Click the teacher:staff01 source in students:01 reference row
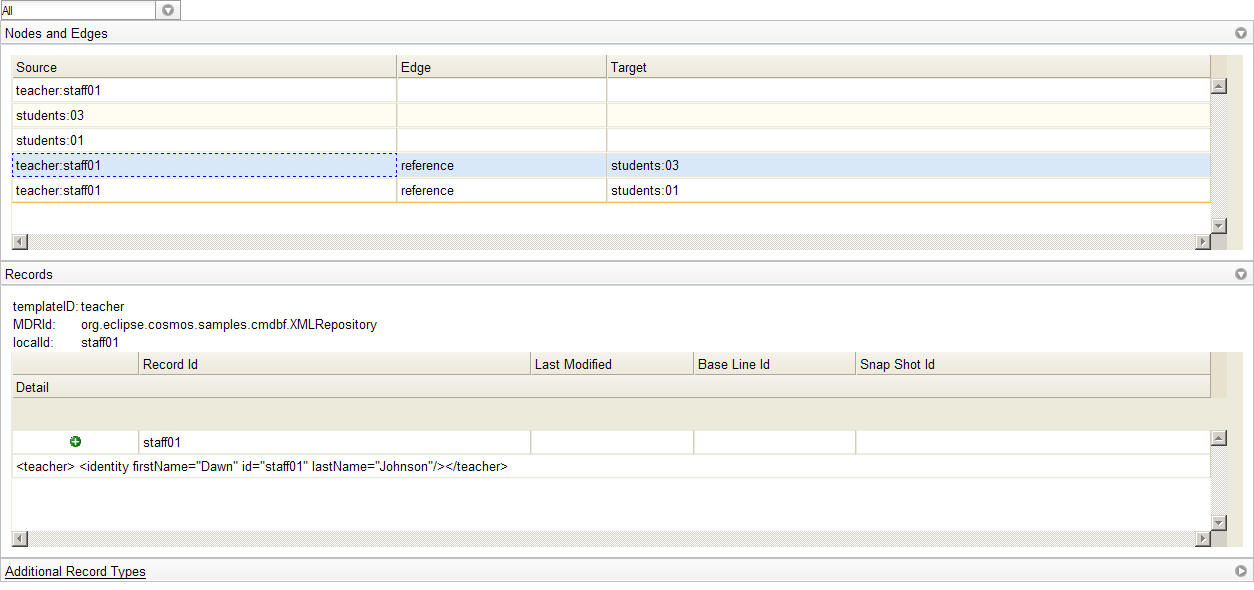 204,190
